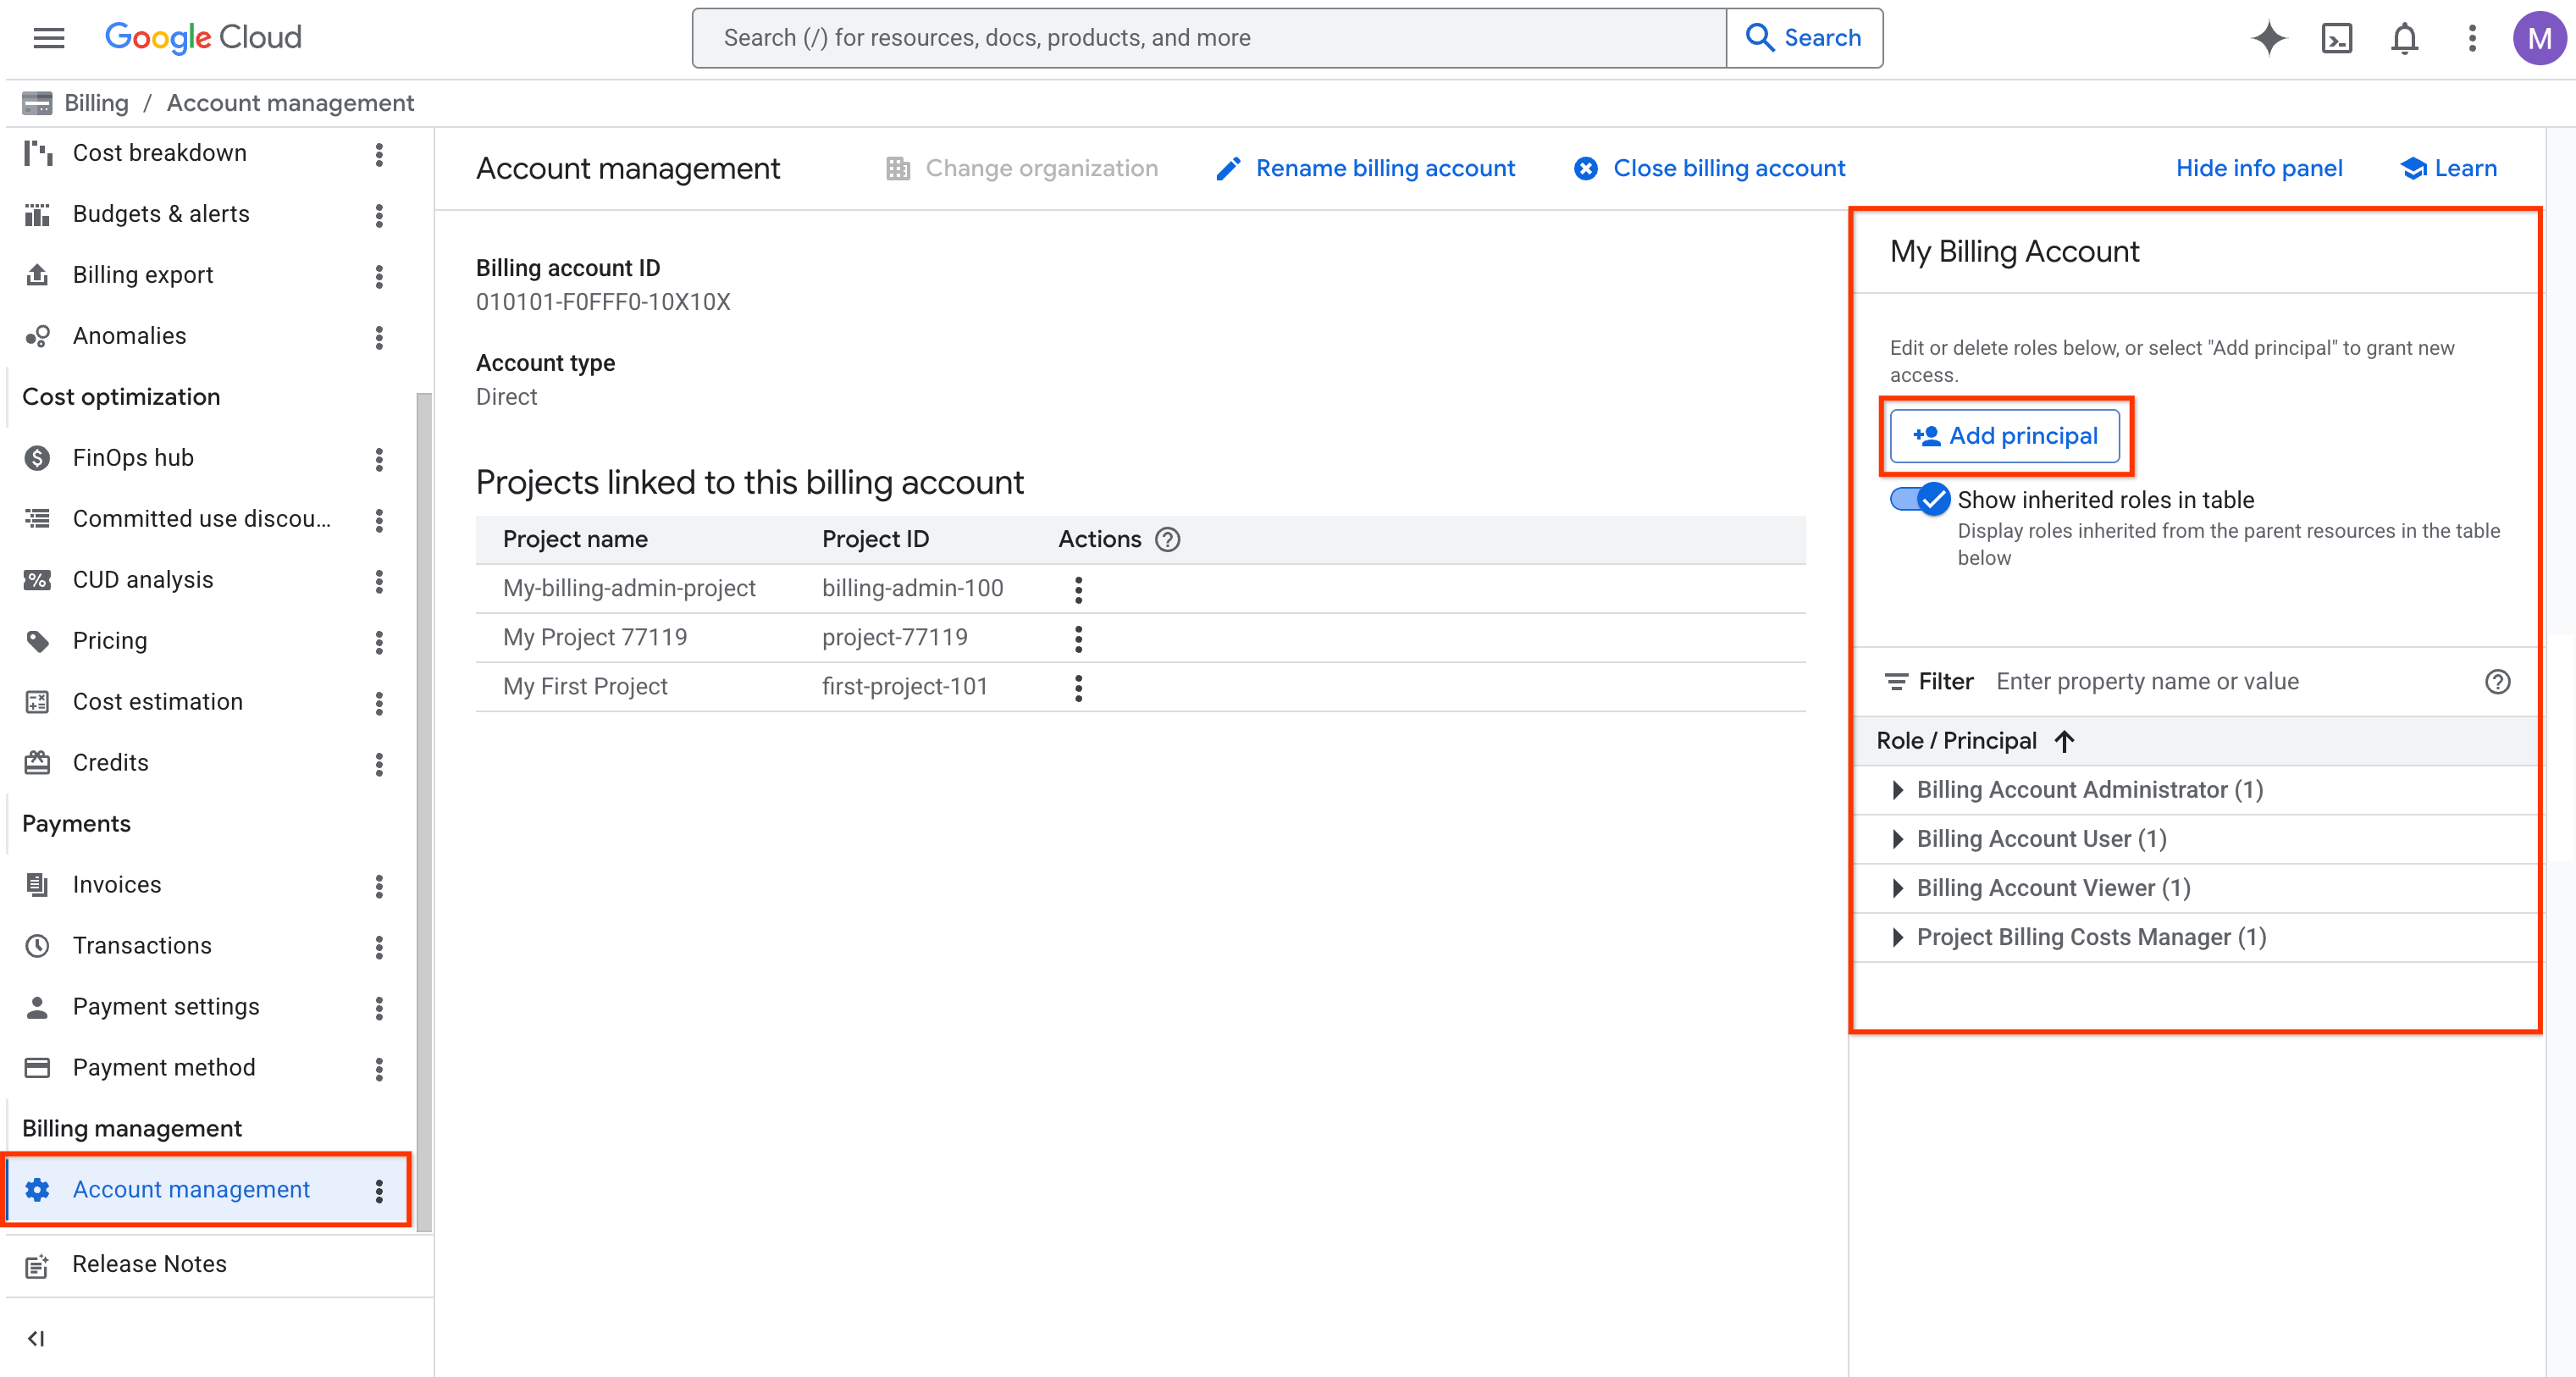Toggle Show inherited roles in table

coord(1919,499)
